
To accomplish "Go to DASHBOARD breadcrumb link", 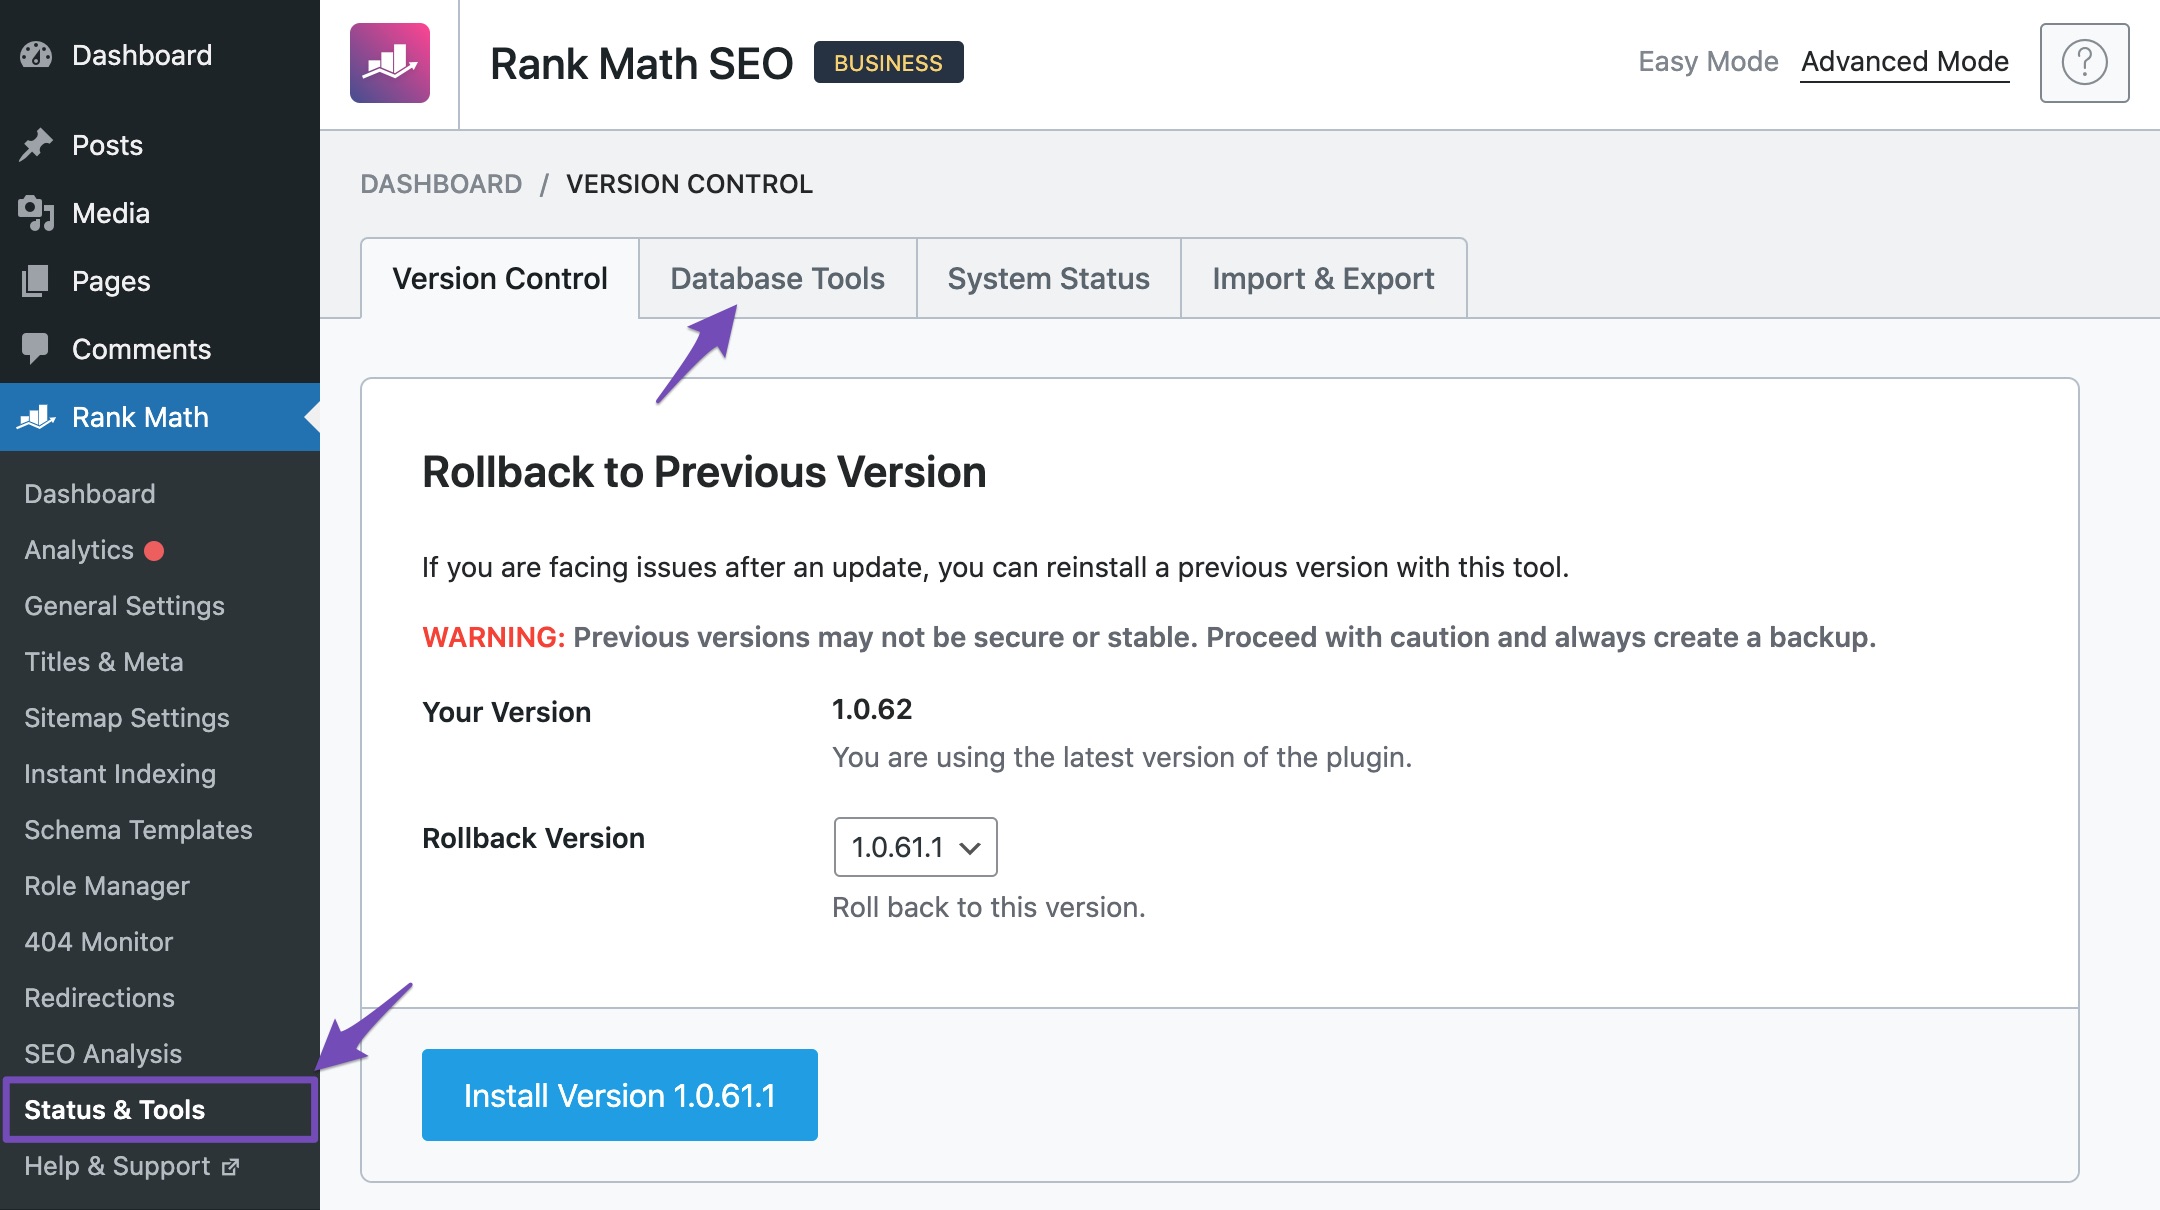I will pos(441,184).
